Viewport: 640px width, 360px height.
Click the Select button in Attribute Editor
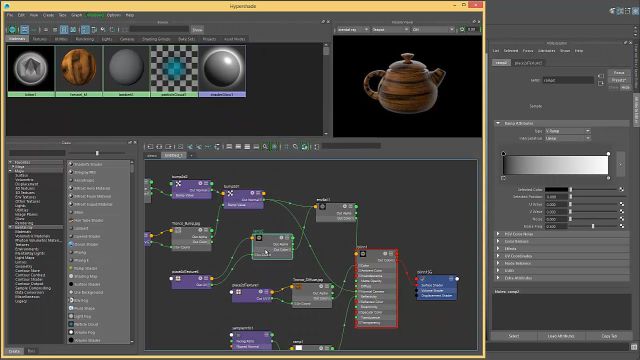pyautogui.click(x=513, y=336)
